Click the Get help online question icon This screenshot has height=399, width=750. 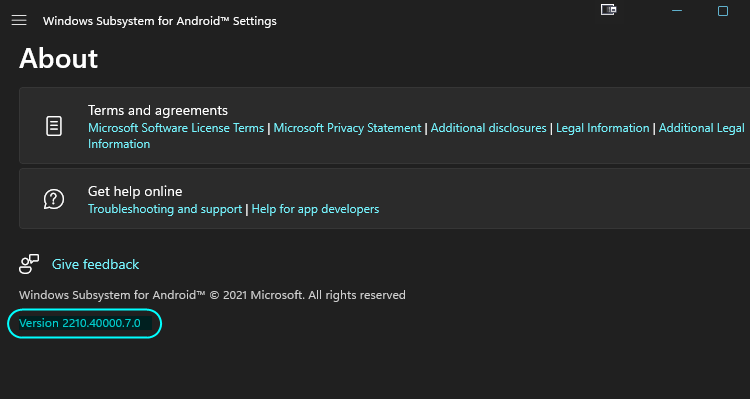[54, 199]
